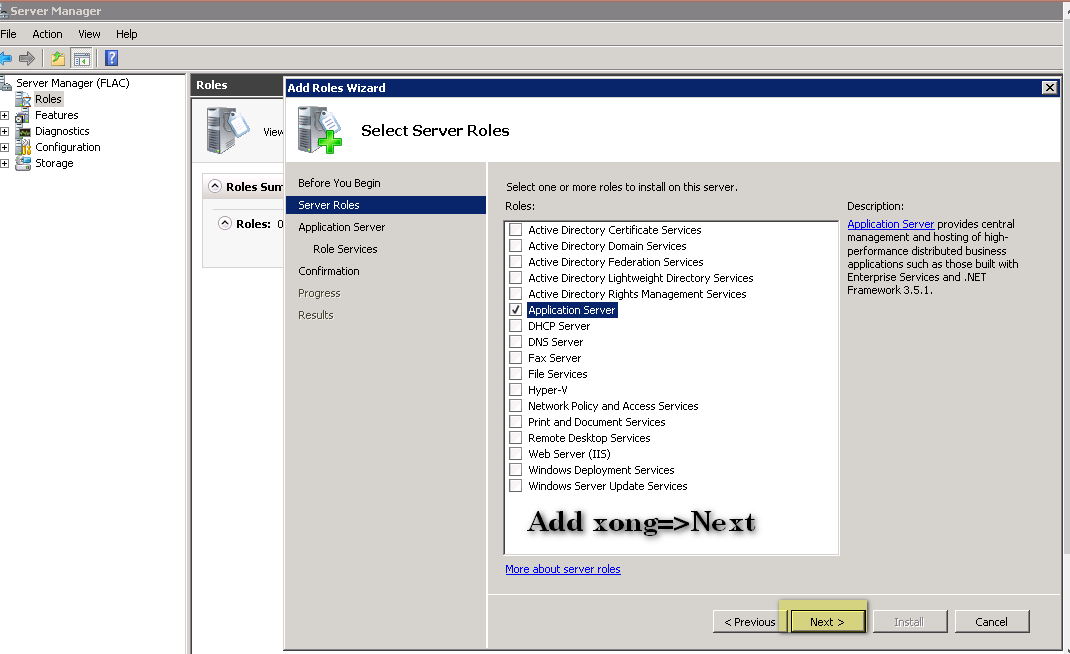Click the Server Manager (FLAC) root icon
1070x654 pixels.
coord(6,83)
